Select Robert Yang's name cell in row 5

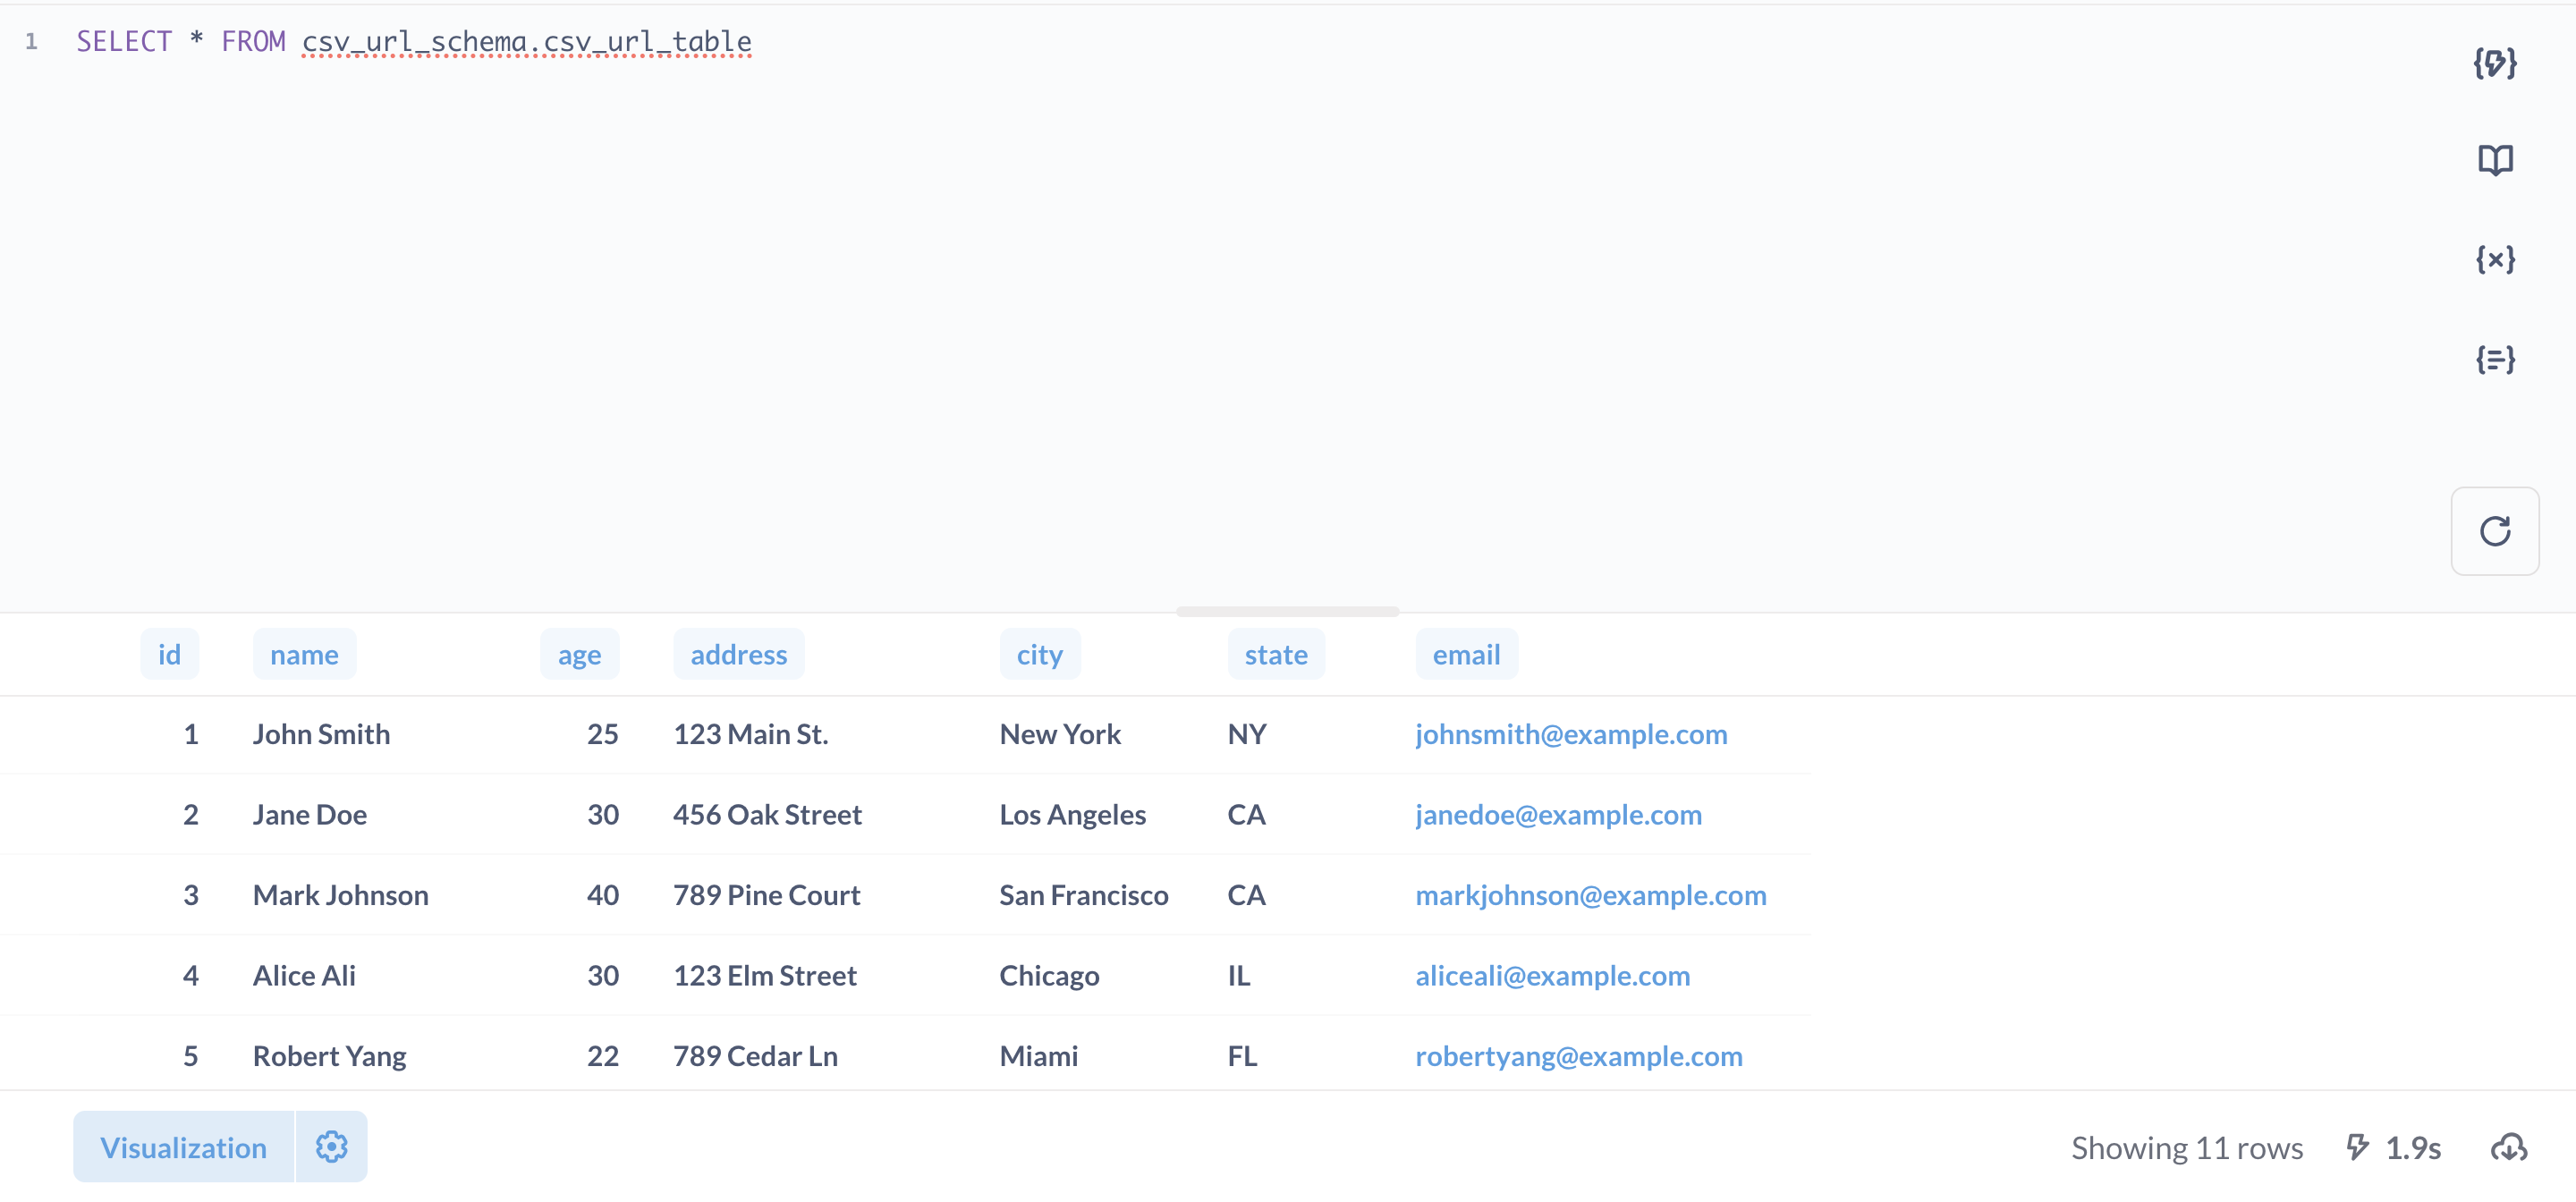329,1055
